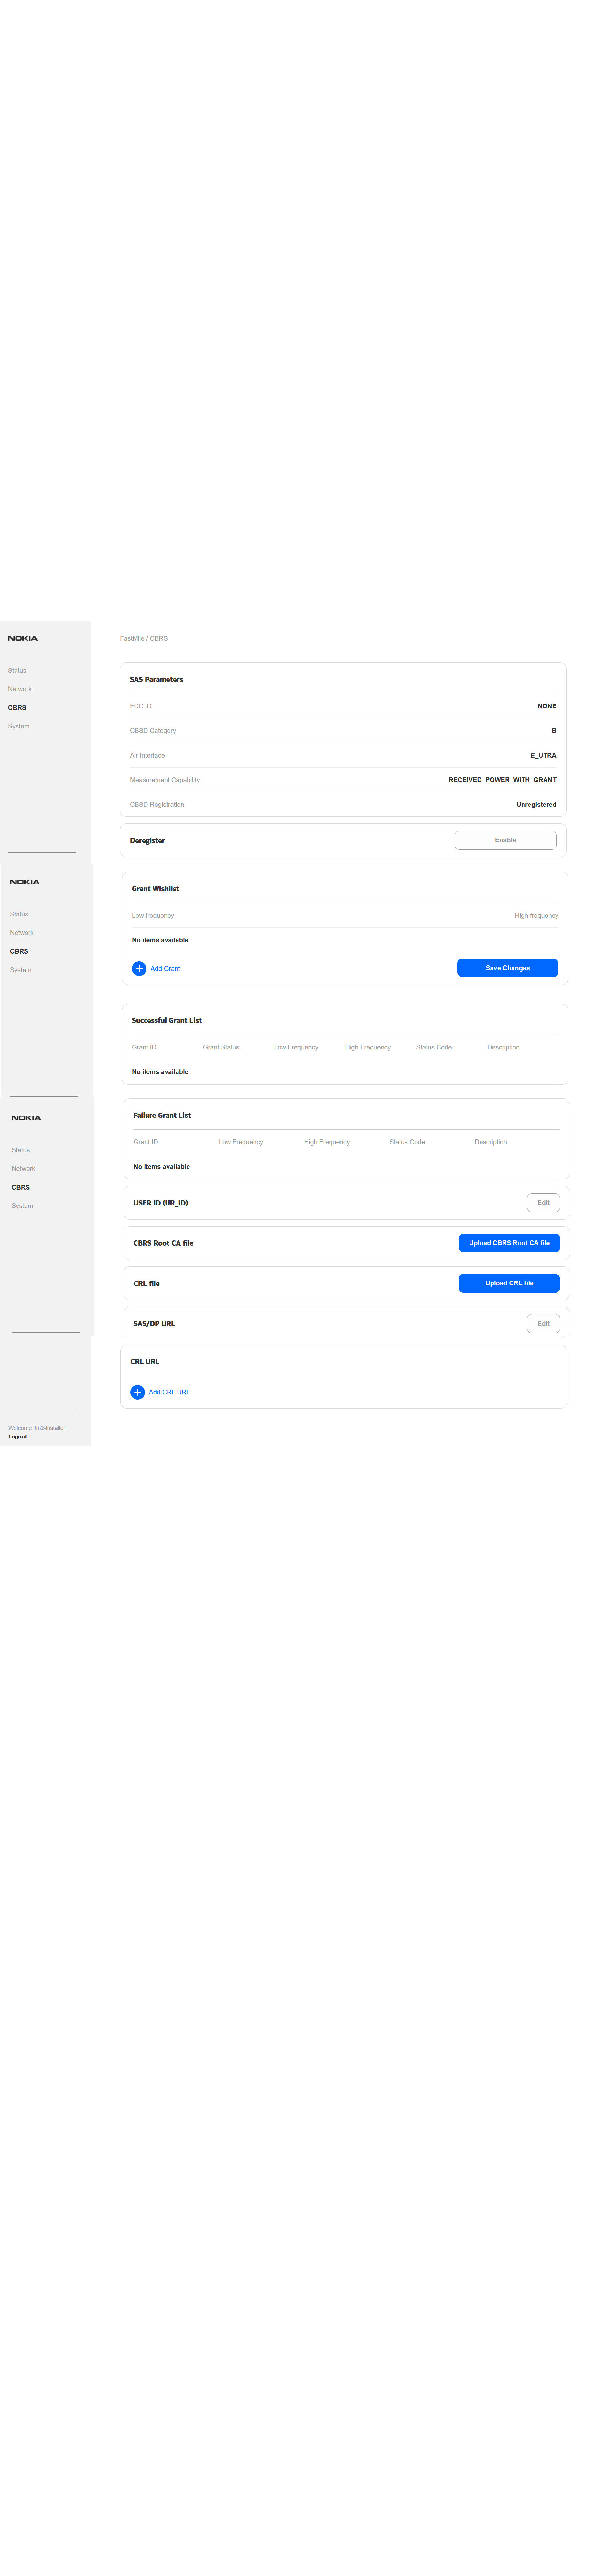Upload CRL file
Image resolution: width=616 pixels, height=2576 pixels.
(x=509, y=1283)
